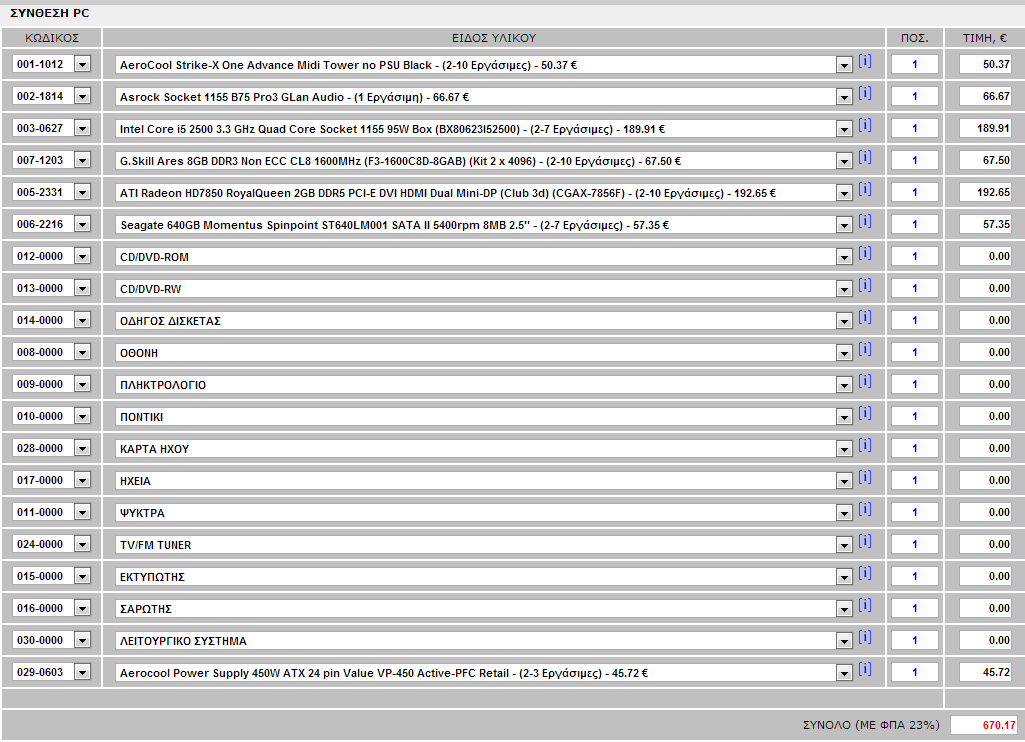Show info for ΟΔΗΓΟΣ ΔΙΣΚΕΤΑΣ row

[x=864, y=317]
